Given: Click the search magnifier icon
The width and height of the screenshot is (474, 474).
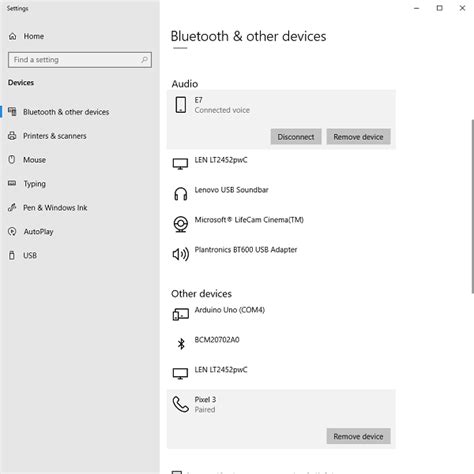Looking at the screenshot, I should pos(144,60).
